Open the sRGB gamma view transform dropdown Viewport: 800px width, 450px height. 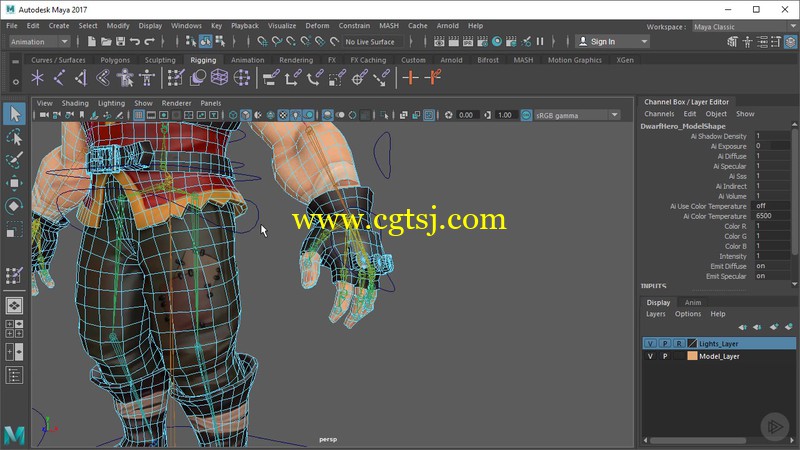577,115
